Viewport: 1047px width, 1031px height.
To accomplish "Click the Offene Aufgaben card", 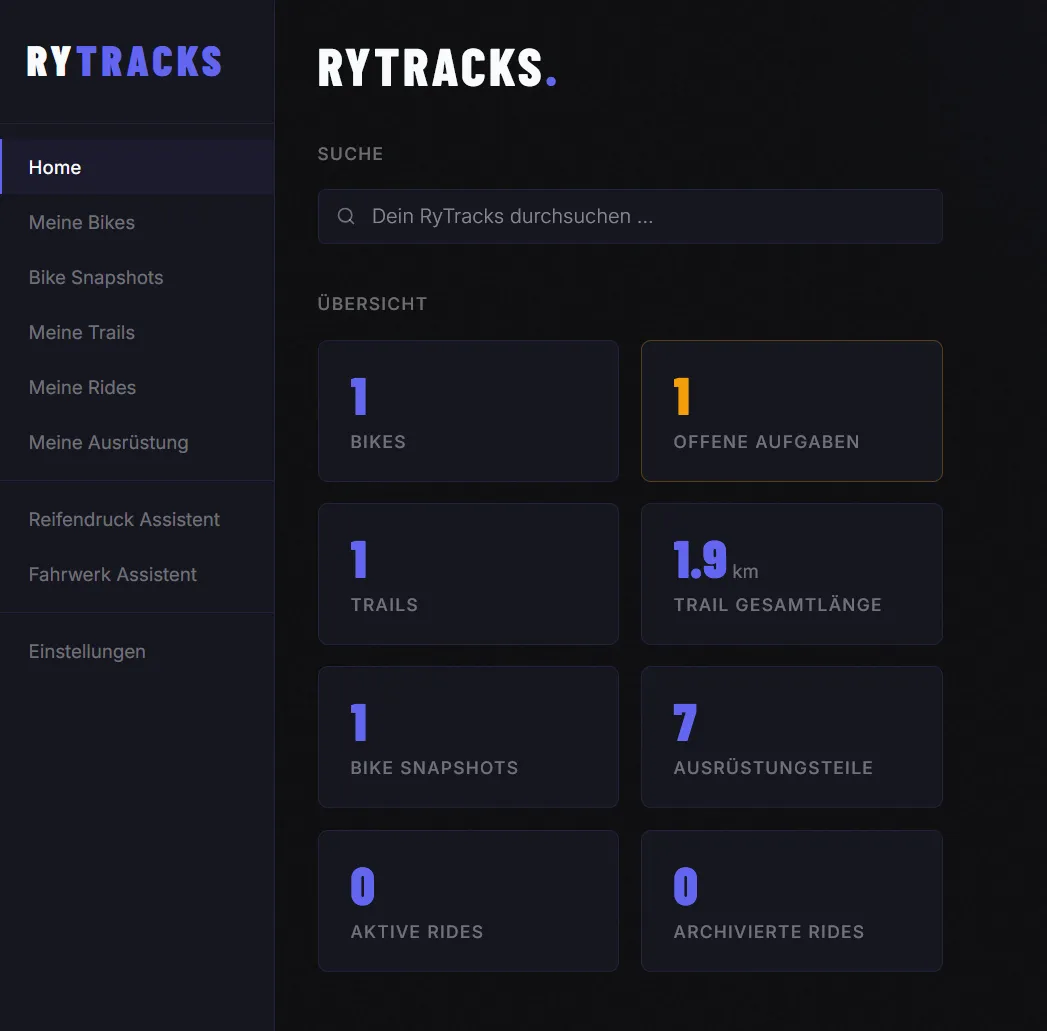I will click(791, 410).
